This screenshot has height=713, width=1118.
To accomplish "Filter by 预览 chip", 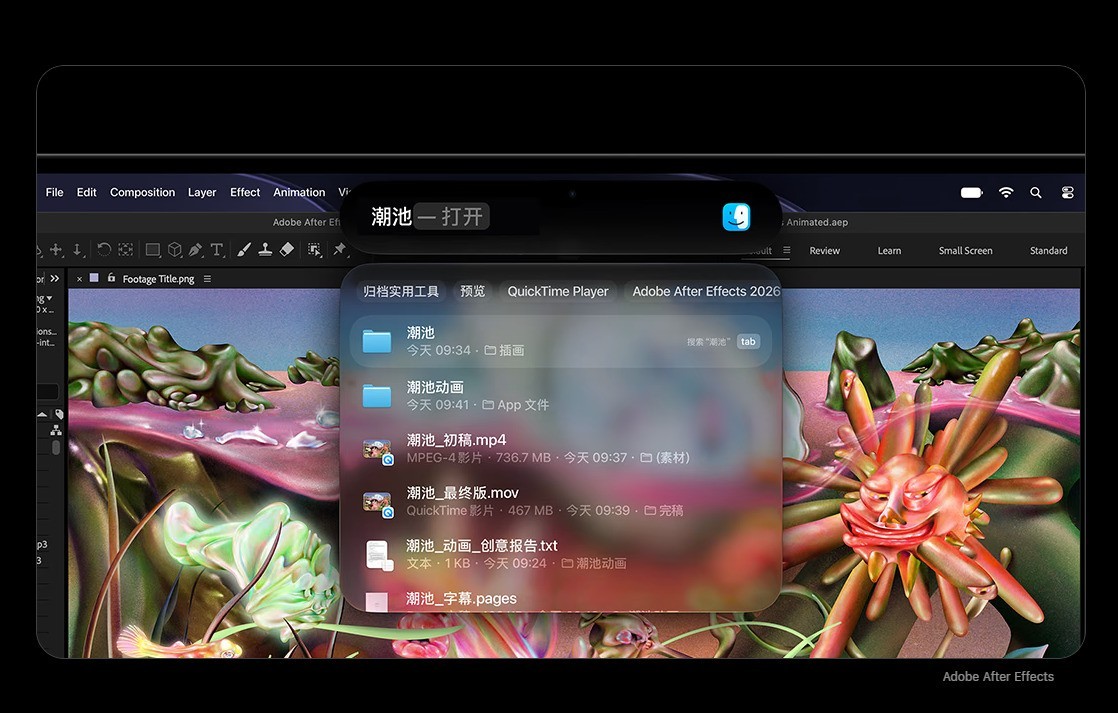I will tap(472, 291).
